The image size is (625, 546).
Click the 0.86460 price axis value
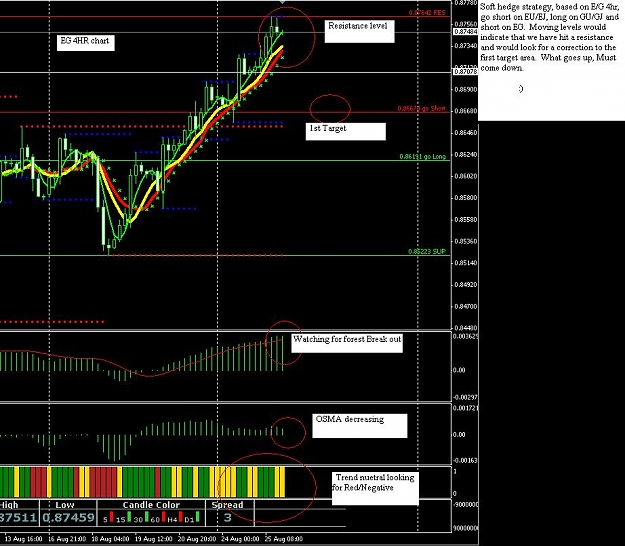pos(466,133)
